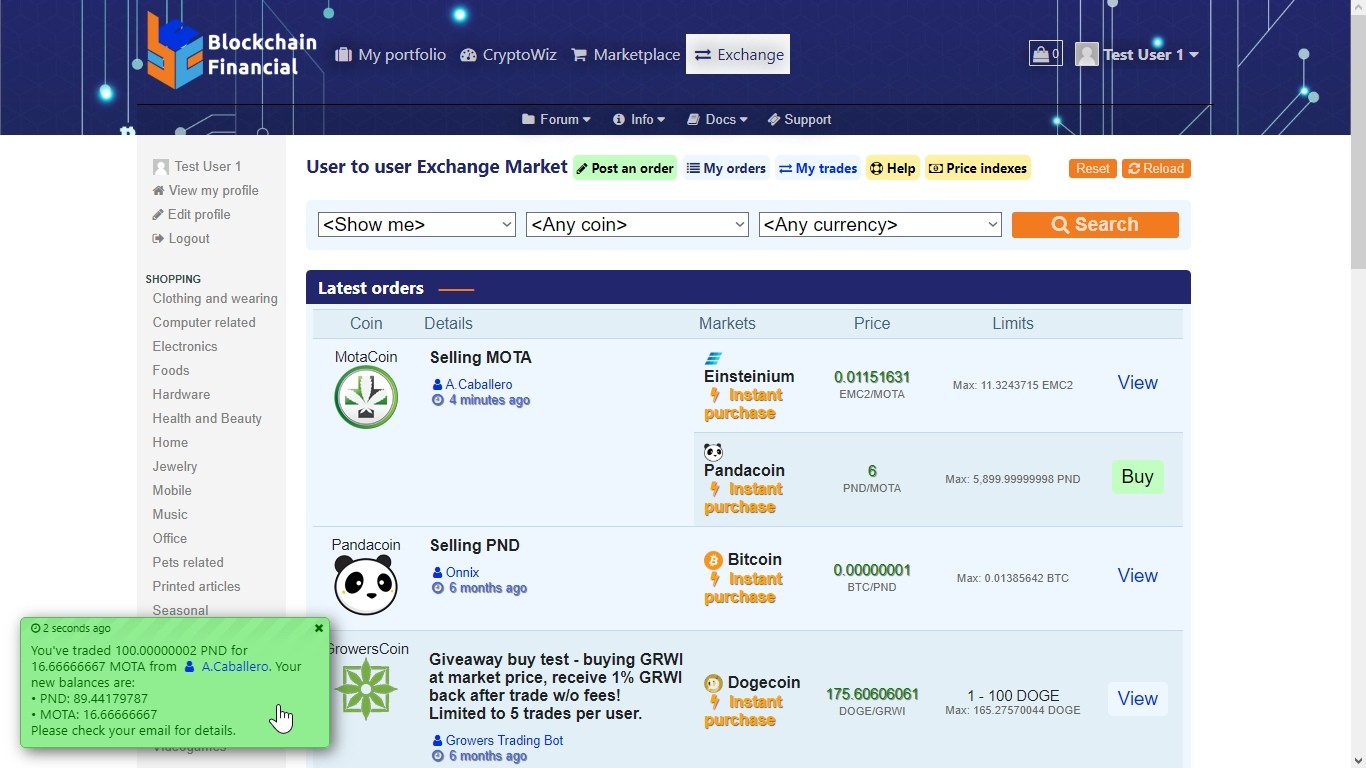Click the MotaCoin cannabis leaf coin icon
Screen dimensions: 1366x768
click(366, 397)
